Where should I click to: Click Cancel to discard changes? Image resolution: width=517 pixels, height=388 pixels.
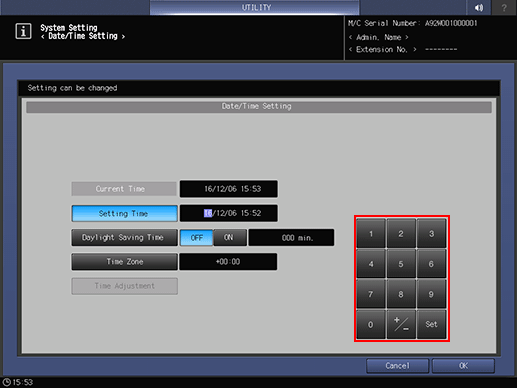tap(397, 366)
